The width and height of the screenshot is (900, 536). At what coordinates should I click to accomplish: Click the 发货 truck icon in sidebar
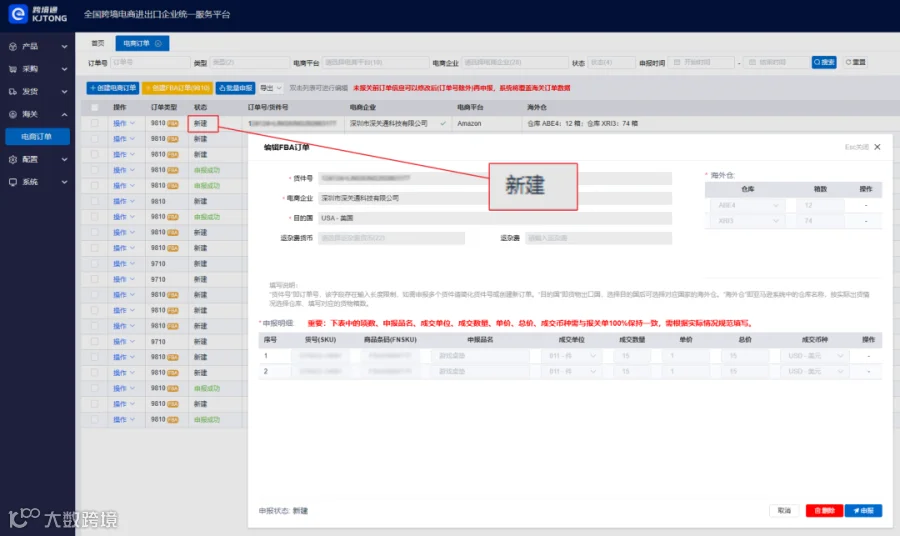click(x=13, y=91)
